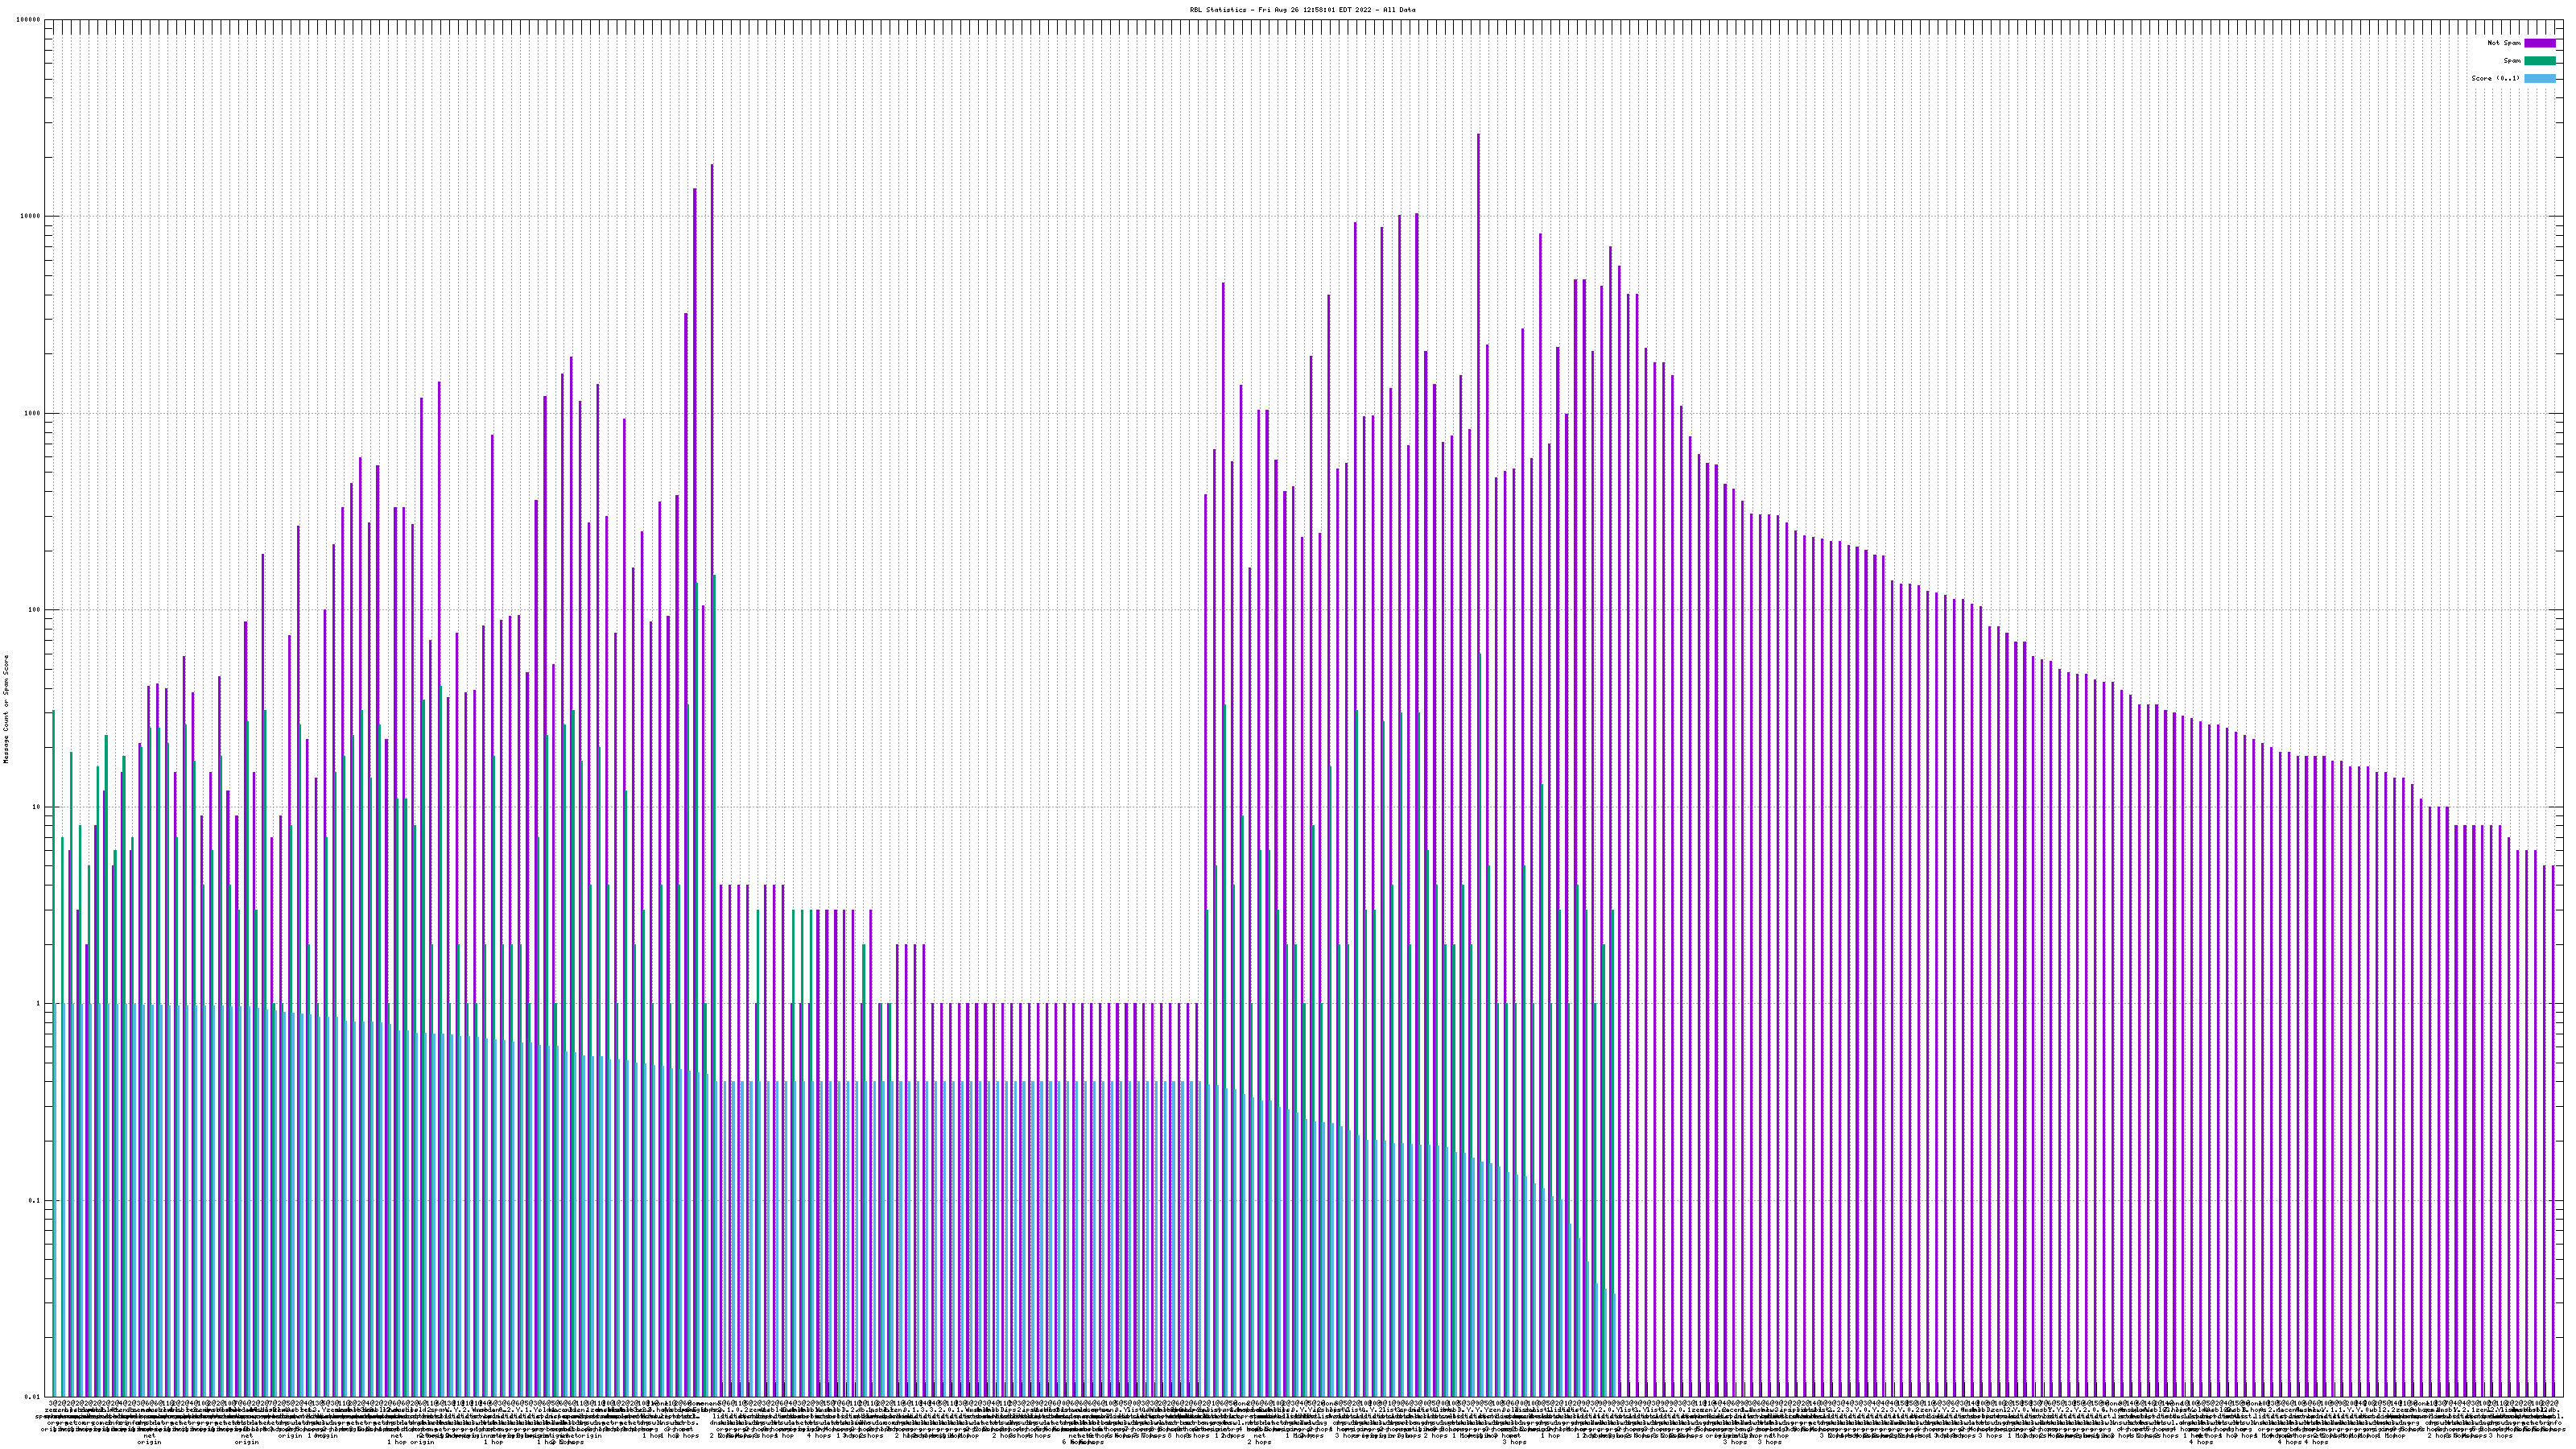Click the 100 y-axis tick label
The image size is (2576, 1449).
[x=35, y=610]
